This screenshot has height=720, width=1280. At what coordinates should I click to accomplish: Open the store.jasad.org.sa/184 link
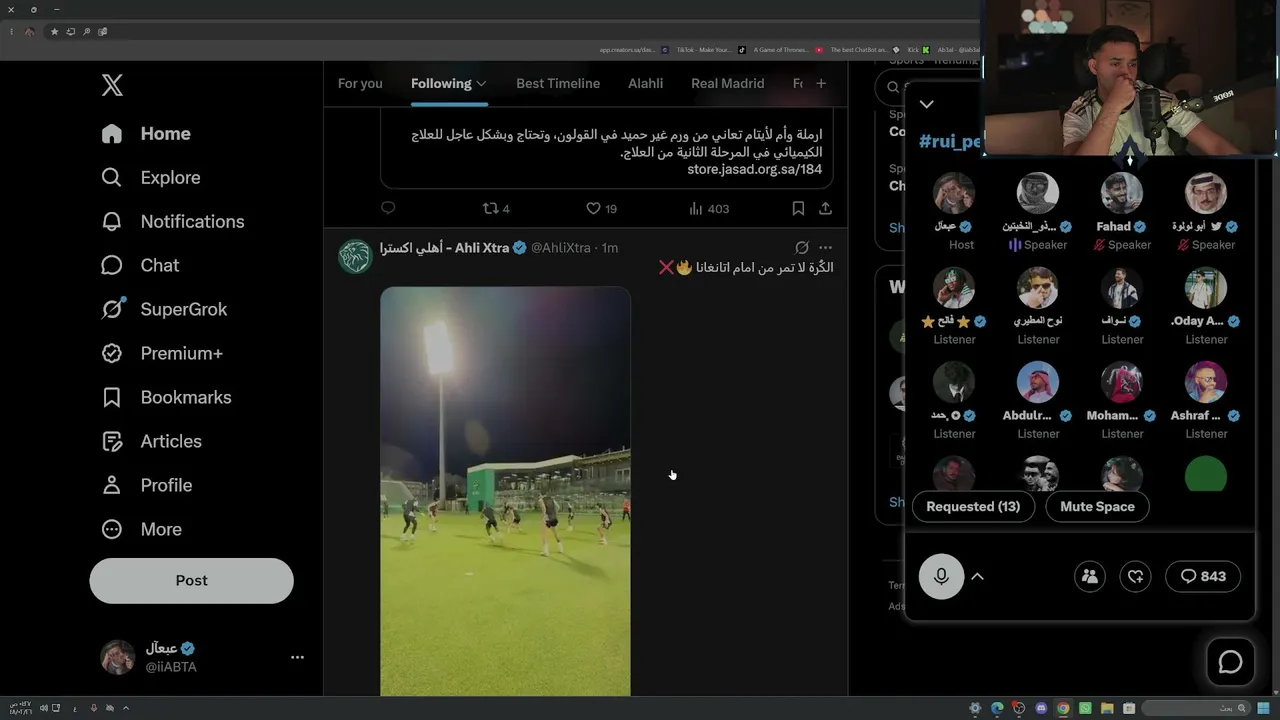pyautogui.click(x=754, y=169)
